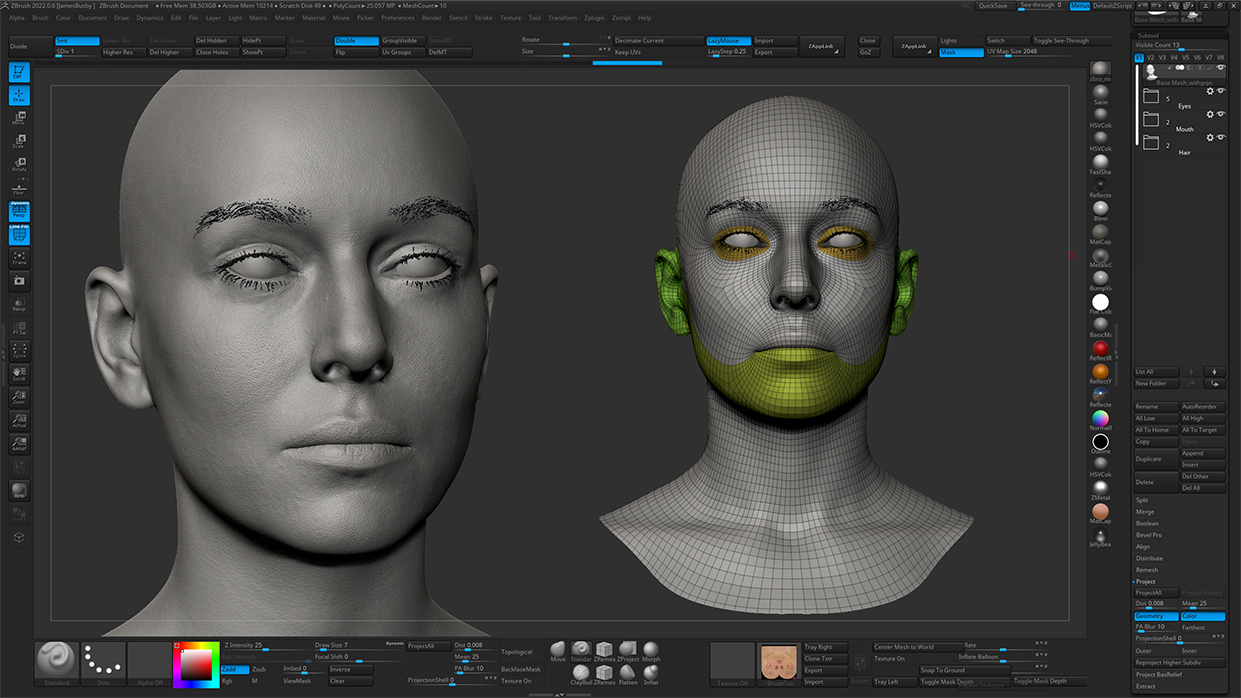Image resolution: width=1241 pixels, height=698 pixels.
Task: Pick a color in the color picker square
Action: [196, 663]
